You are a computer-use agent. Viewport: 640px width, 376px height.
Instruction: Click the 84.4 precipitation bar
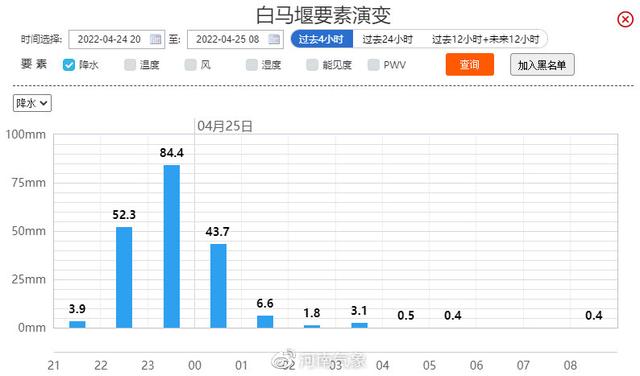click(171, 246)
